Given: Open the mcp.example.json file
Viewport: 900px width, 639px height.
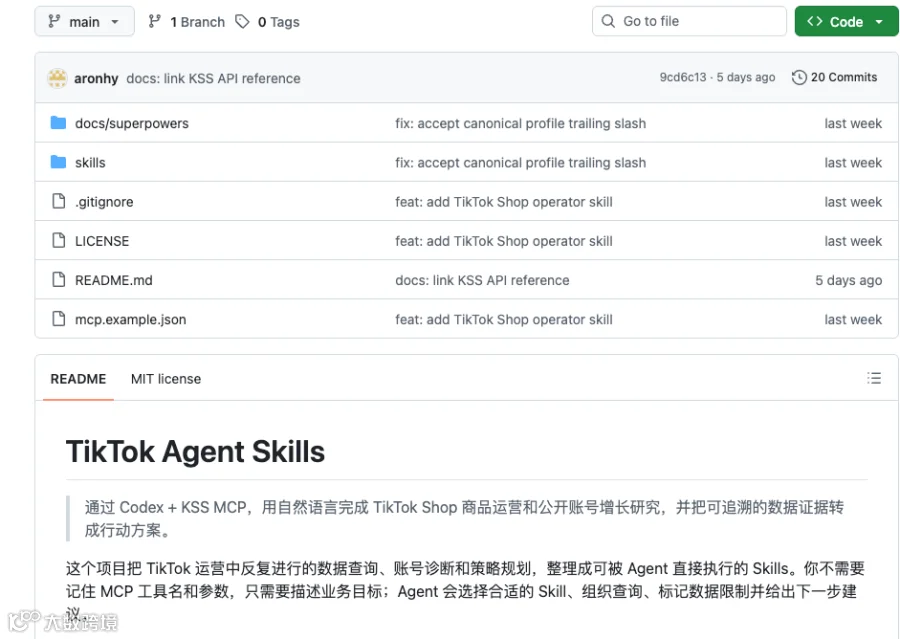Looking at the screenshot, I should click(x=130, y=320).
